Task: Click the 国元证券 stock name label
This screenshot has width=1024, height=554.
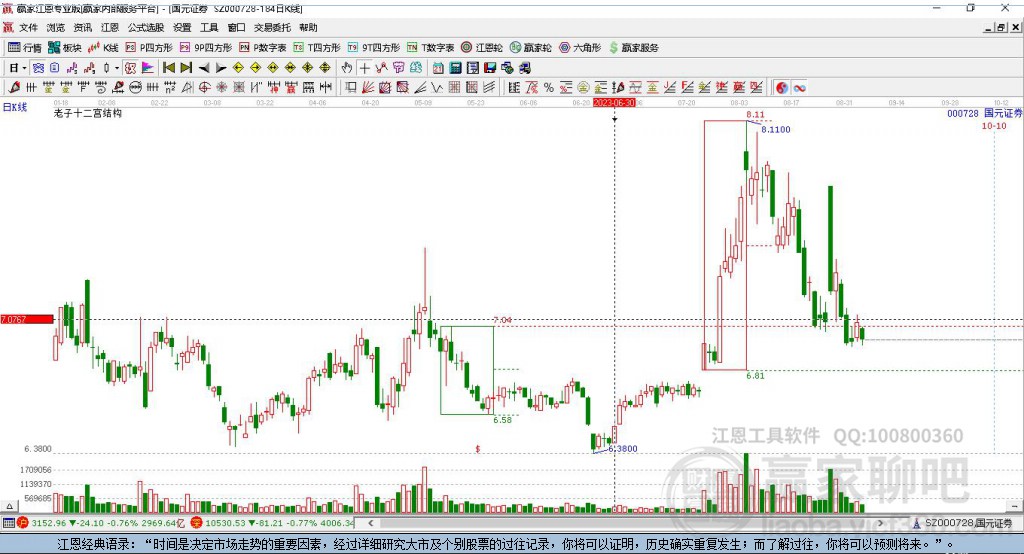Action: pos(1003,114)
